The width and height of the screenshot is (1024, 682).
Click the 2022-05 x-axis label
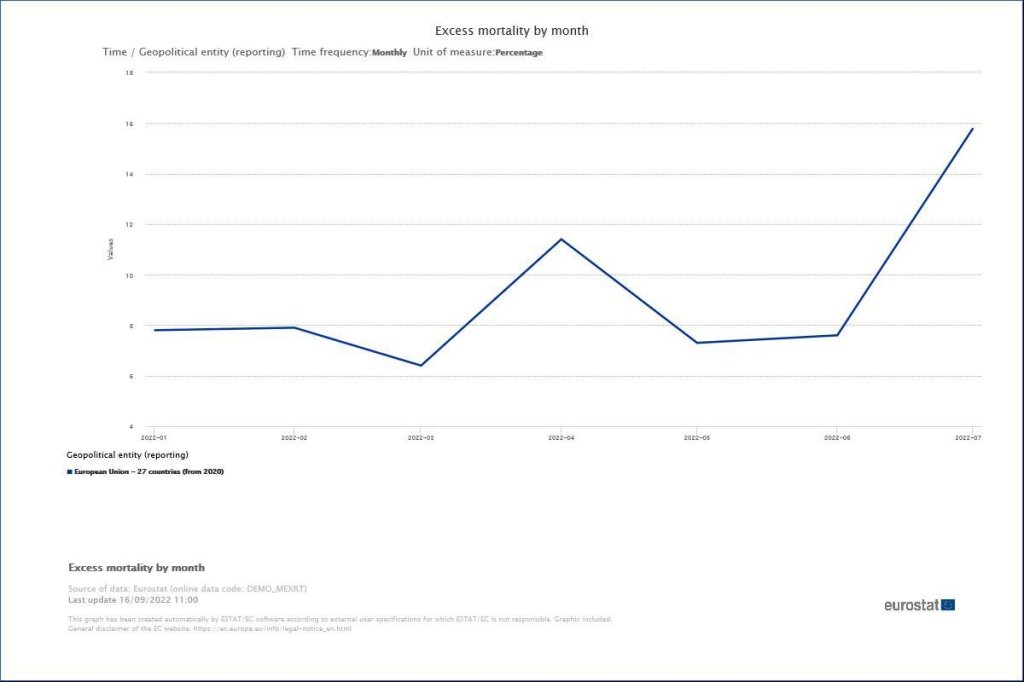tap(697, 438)
